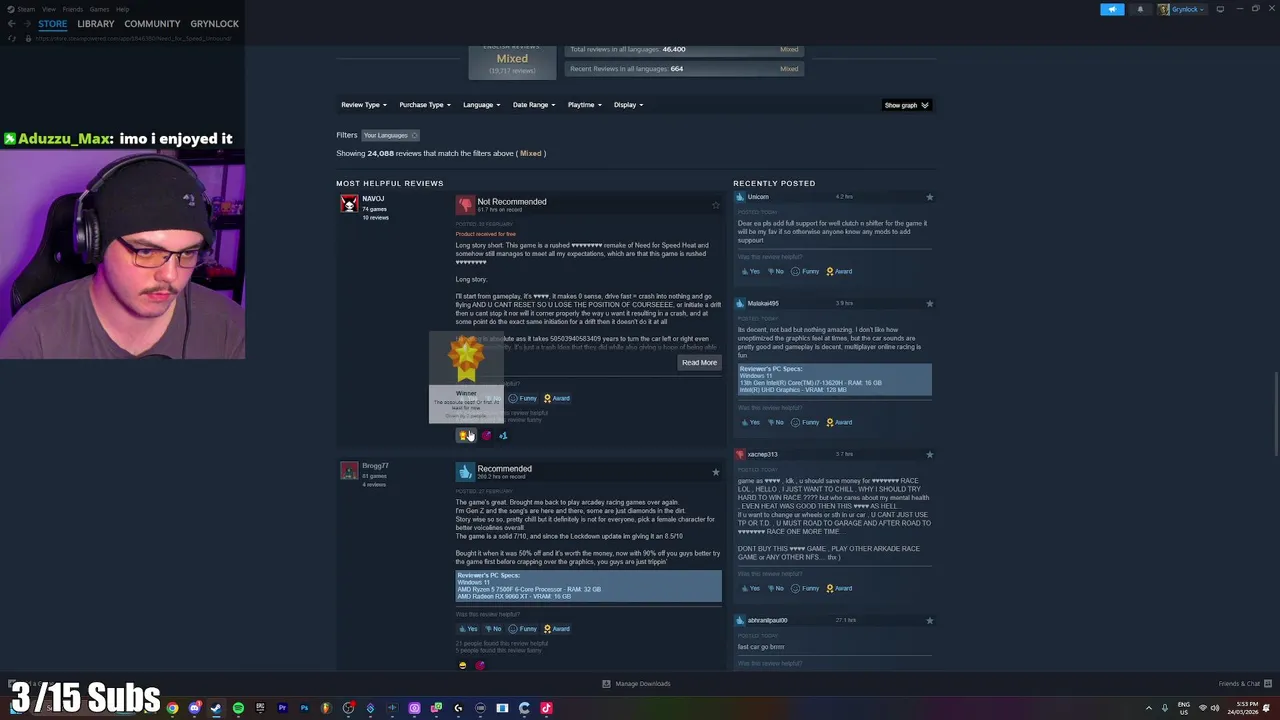Click the blue announcements megaphone button
The height and width of the screenshot is (720, 1280).
1112,9
